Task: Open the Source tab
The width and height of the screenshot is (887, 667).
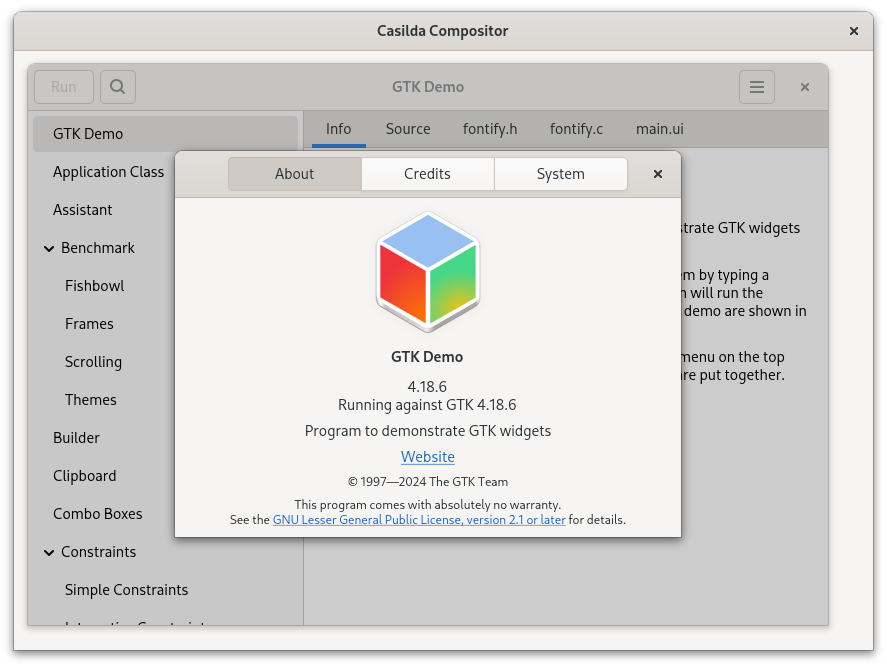Action: [x=408, y=129]
